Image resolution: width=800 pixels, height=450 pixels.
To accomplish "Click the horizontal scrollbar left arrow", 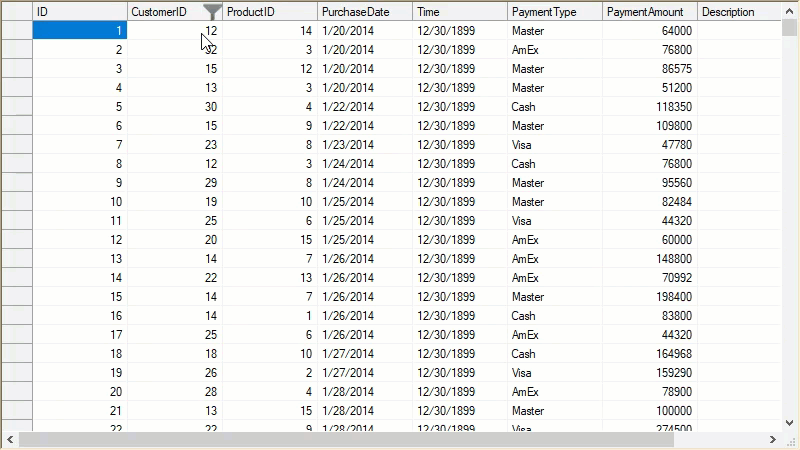I will pos(10,440).
